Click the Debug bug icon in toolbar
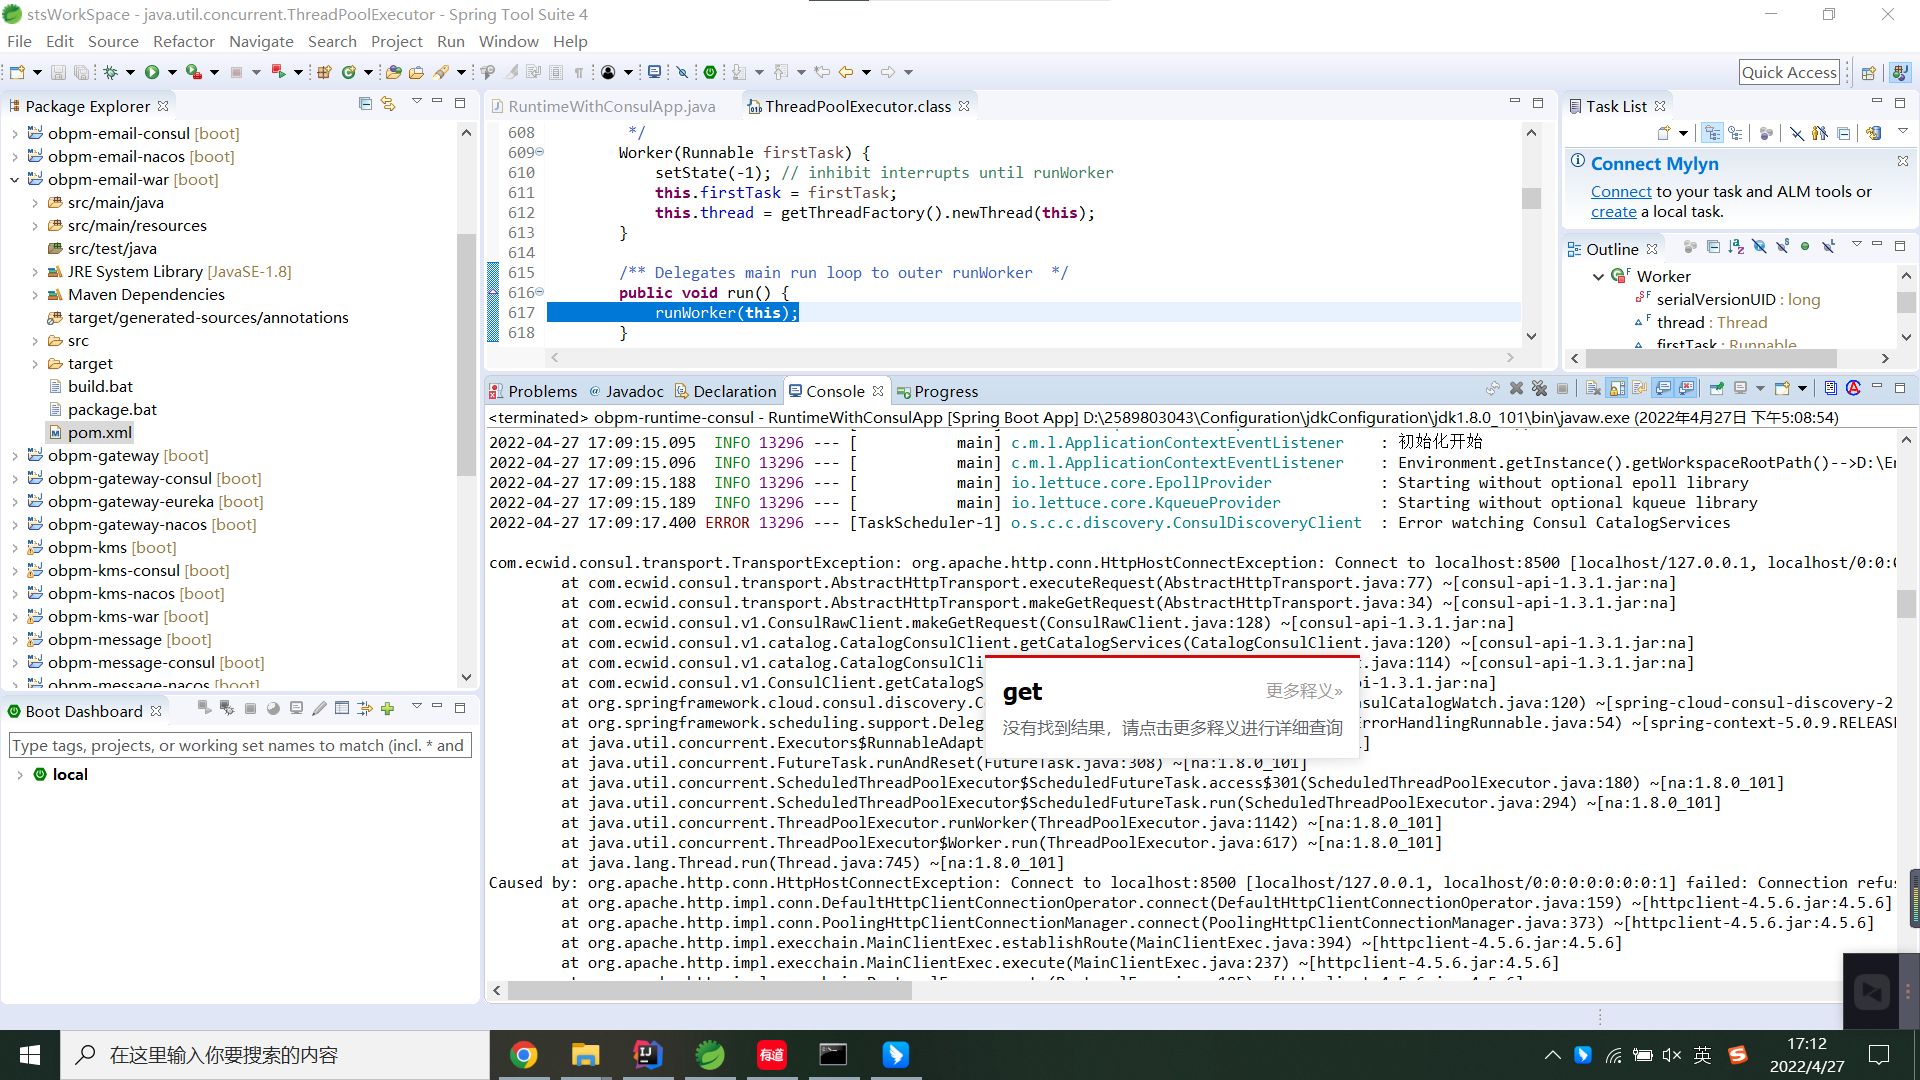This screenshot has width=1920, height=1080. point(111,72)
